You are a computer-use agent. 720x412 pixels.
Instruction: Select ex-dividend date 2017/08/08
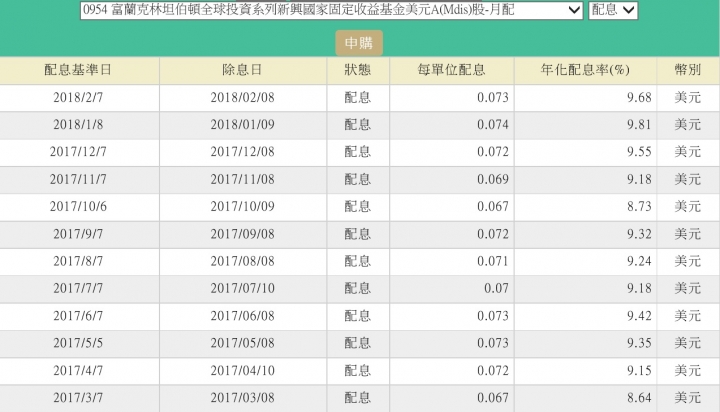tap(242, 261)
